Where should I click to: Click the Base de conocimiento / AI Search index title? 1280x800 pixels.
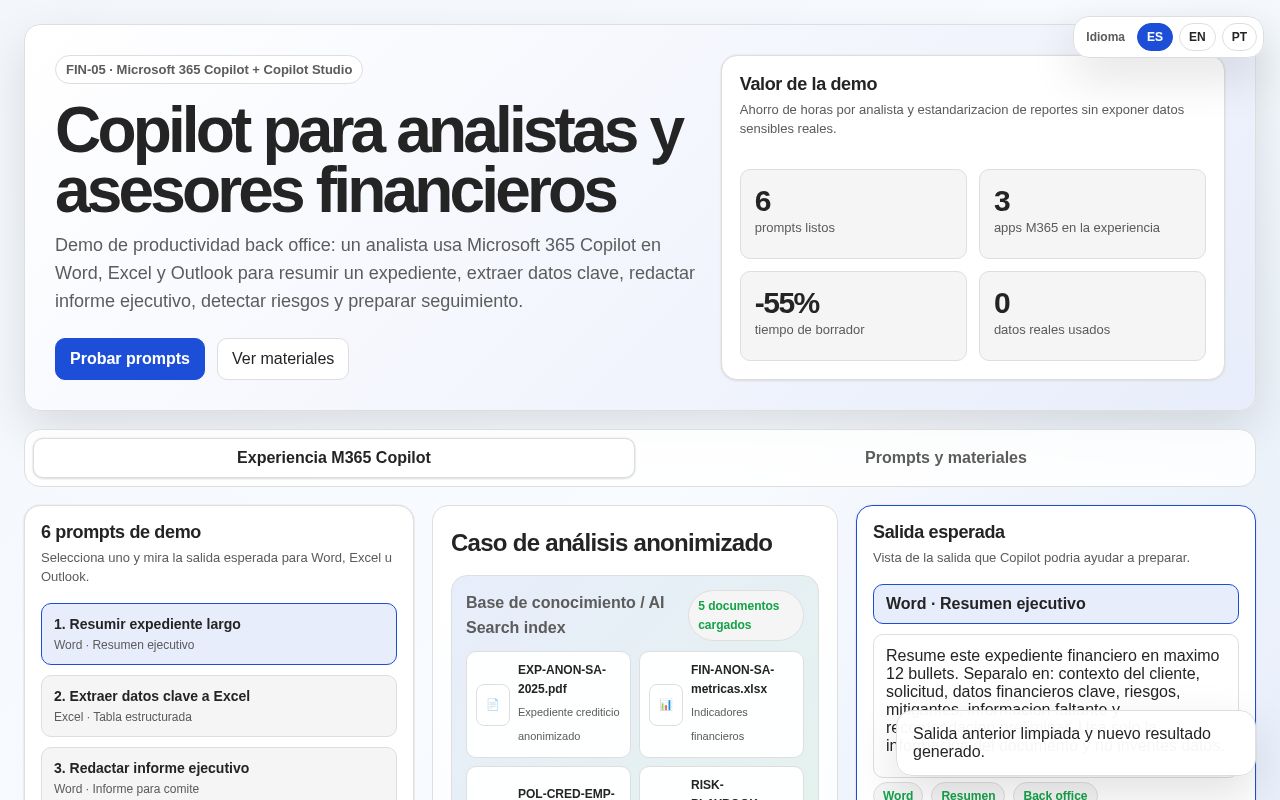[565, 615]
